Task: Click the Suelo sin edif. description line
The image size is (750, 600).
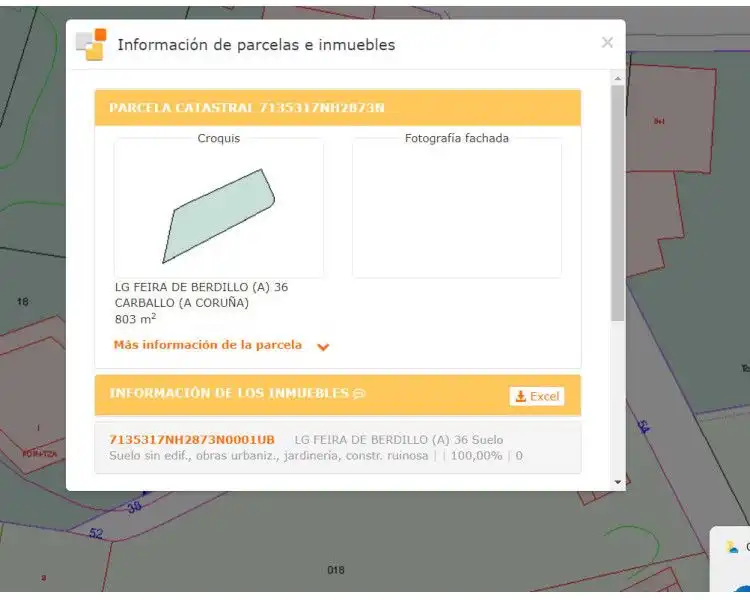Action: click(316, 456)
